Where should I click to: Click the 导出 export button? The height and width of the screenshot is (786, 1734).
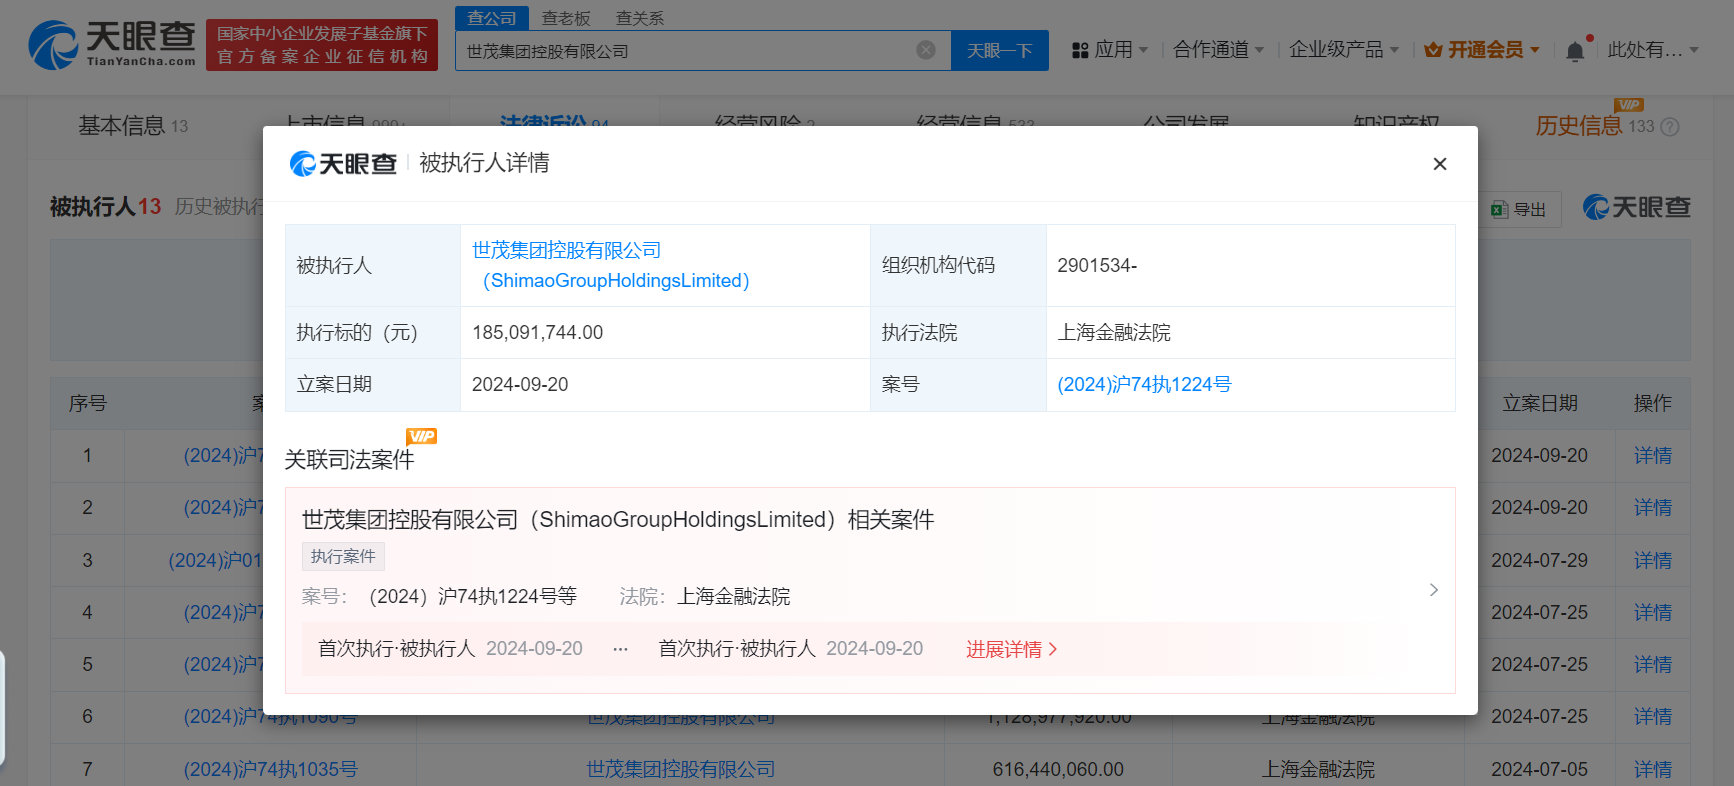point(1519,209)
